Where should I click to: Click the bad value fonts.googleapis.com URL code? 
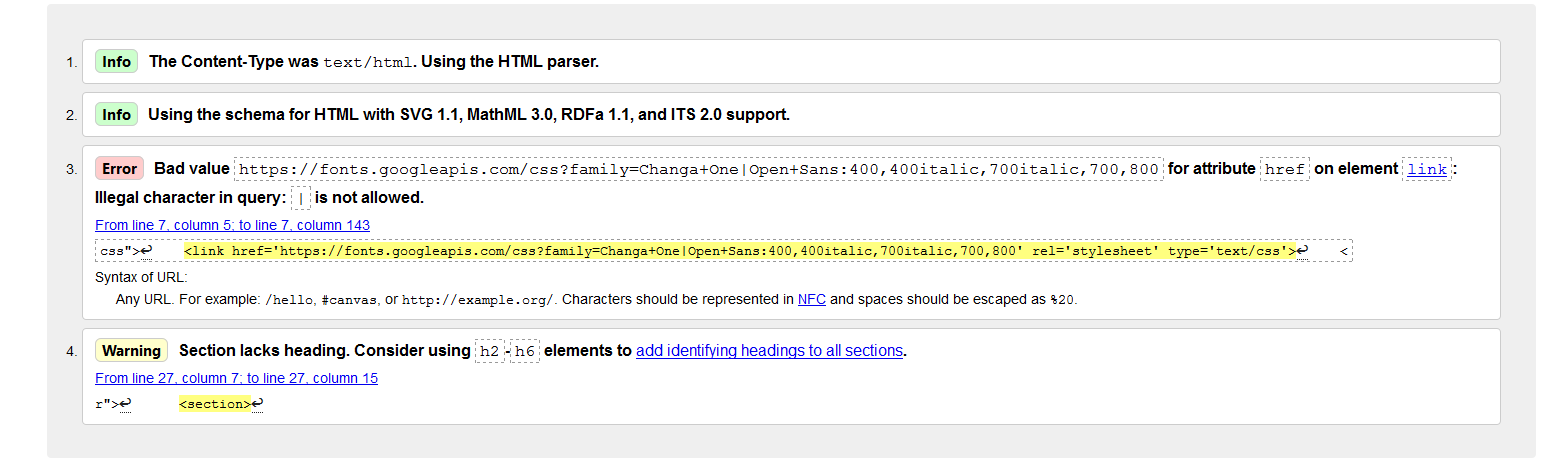click(x=698, y=169)
